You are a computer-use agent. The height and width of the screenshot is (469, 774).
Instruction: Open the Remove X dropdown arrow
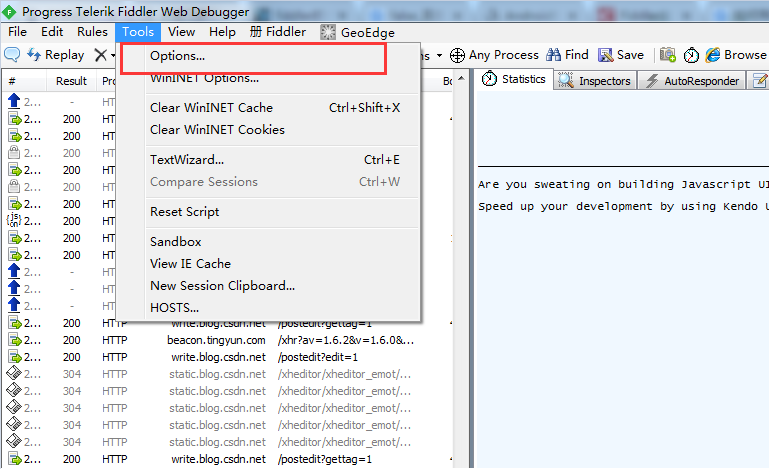click(113, 55)
